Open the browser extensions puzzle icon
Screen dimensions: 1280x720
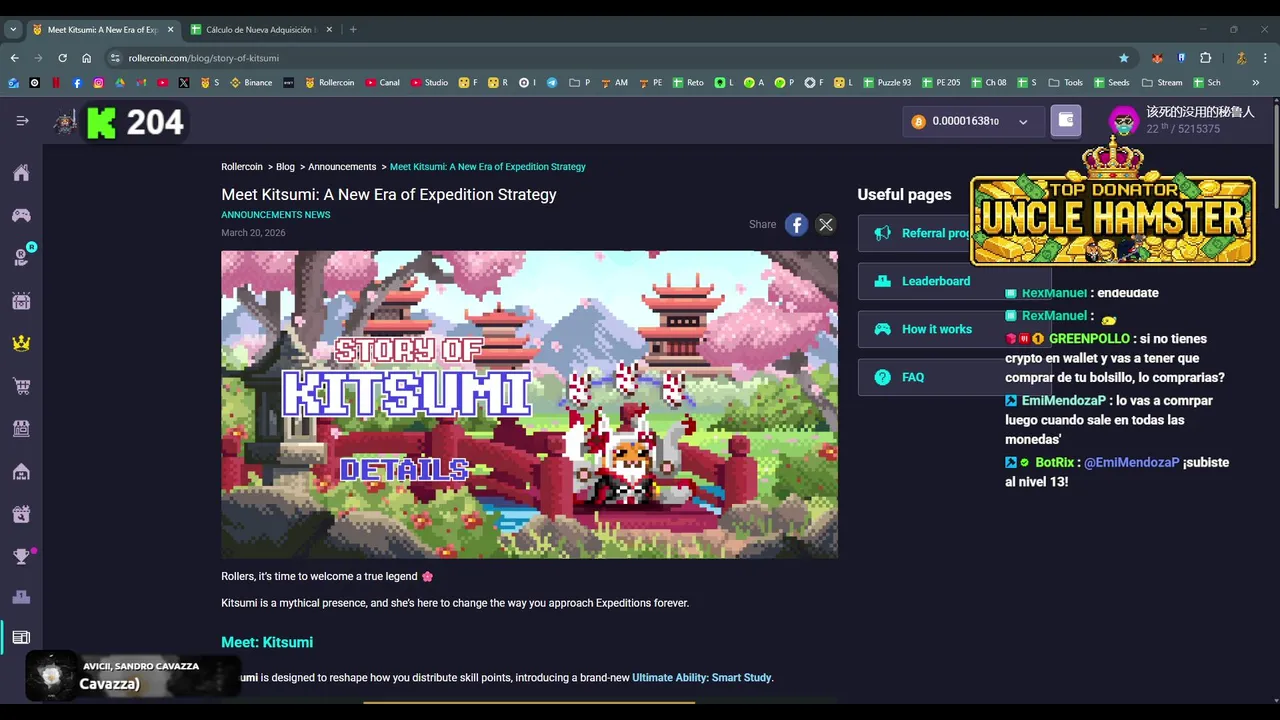pos(1206,58)
